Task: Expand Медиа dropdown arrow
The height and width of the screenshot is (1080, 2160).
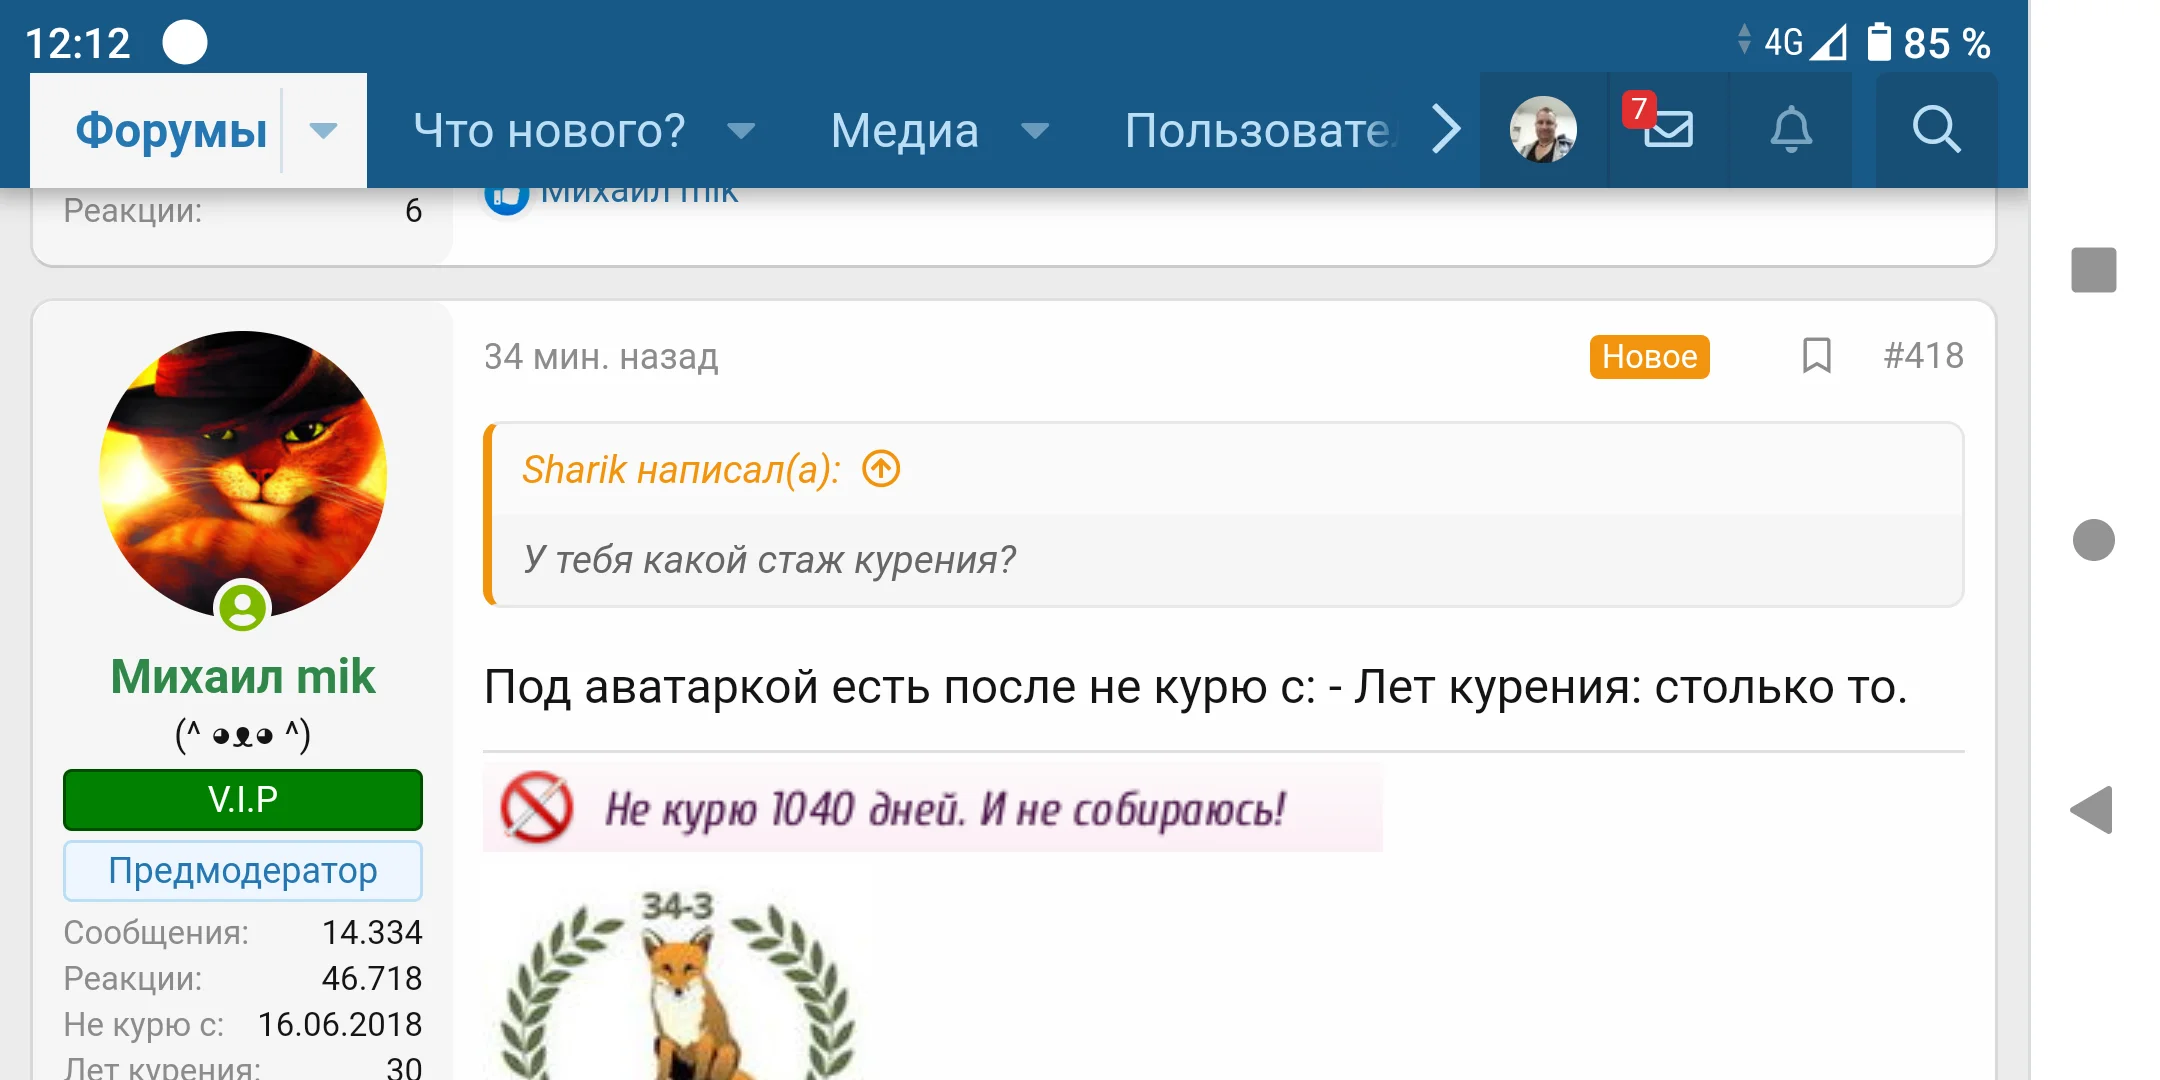Action: tap(1035, 131)
